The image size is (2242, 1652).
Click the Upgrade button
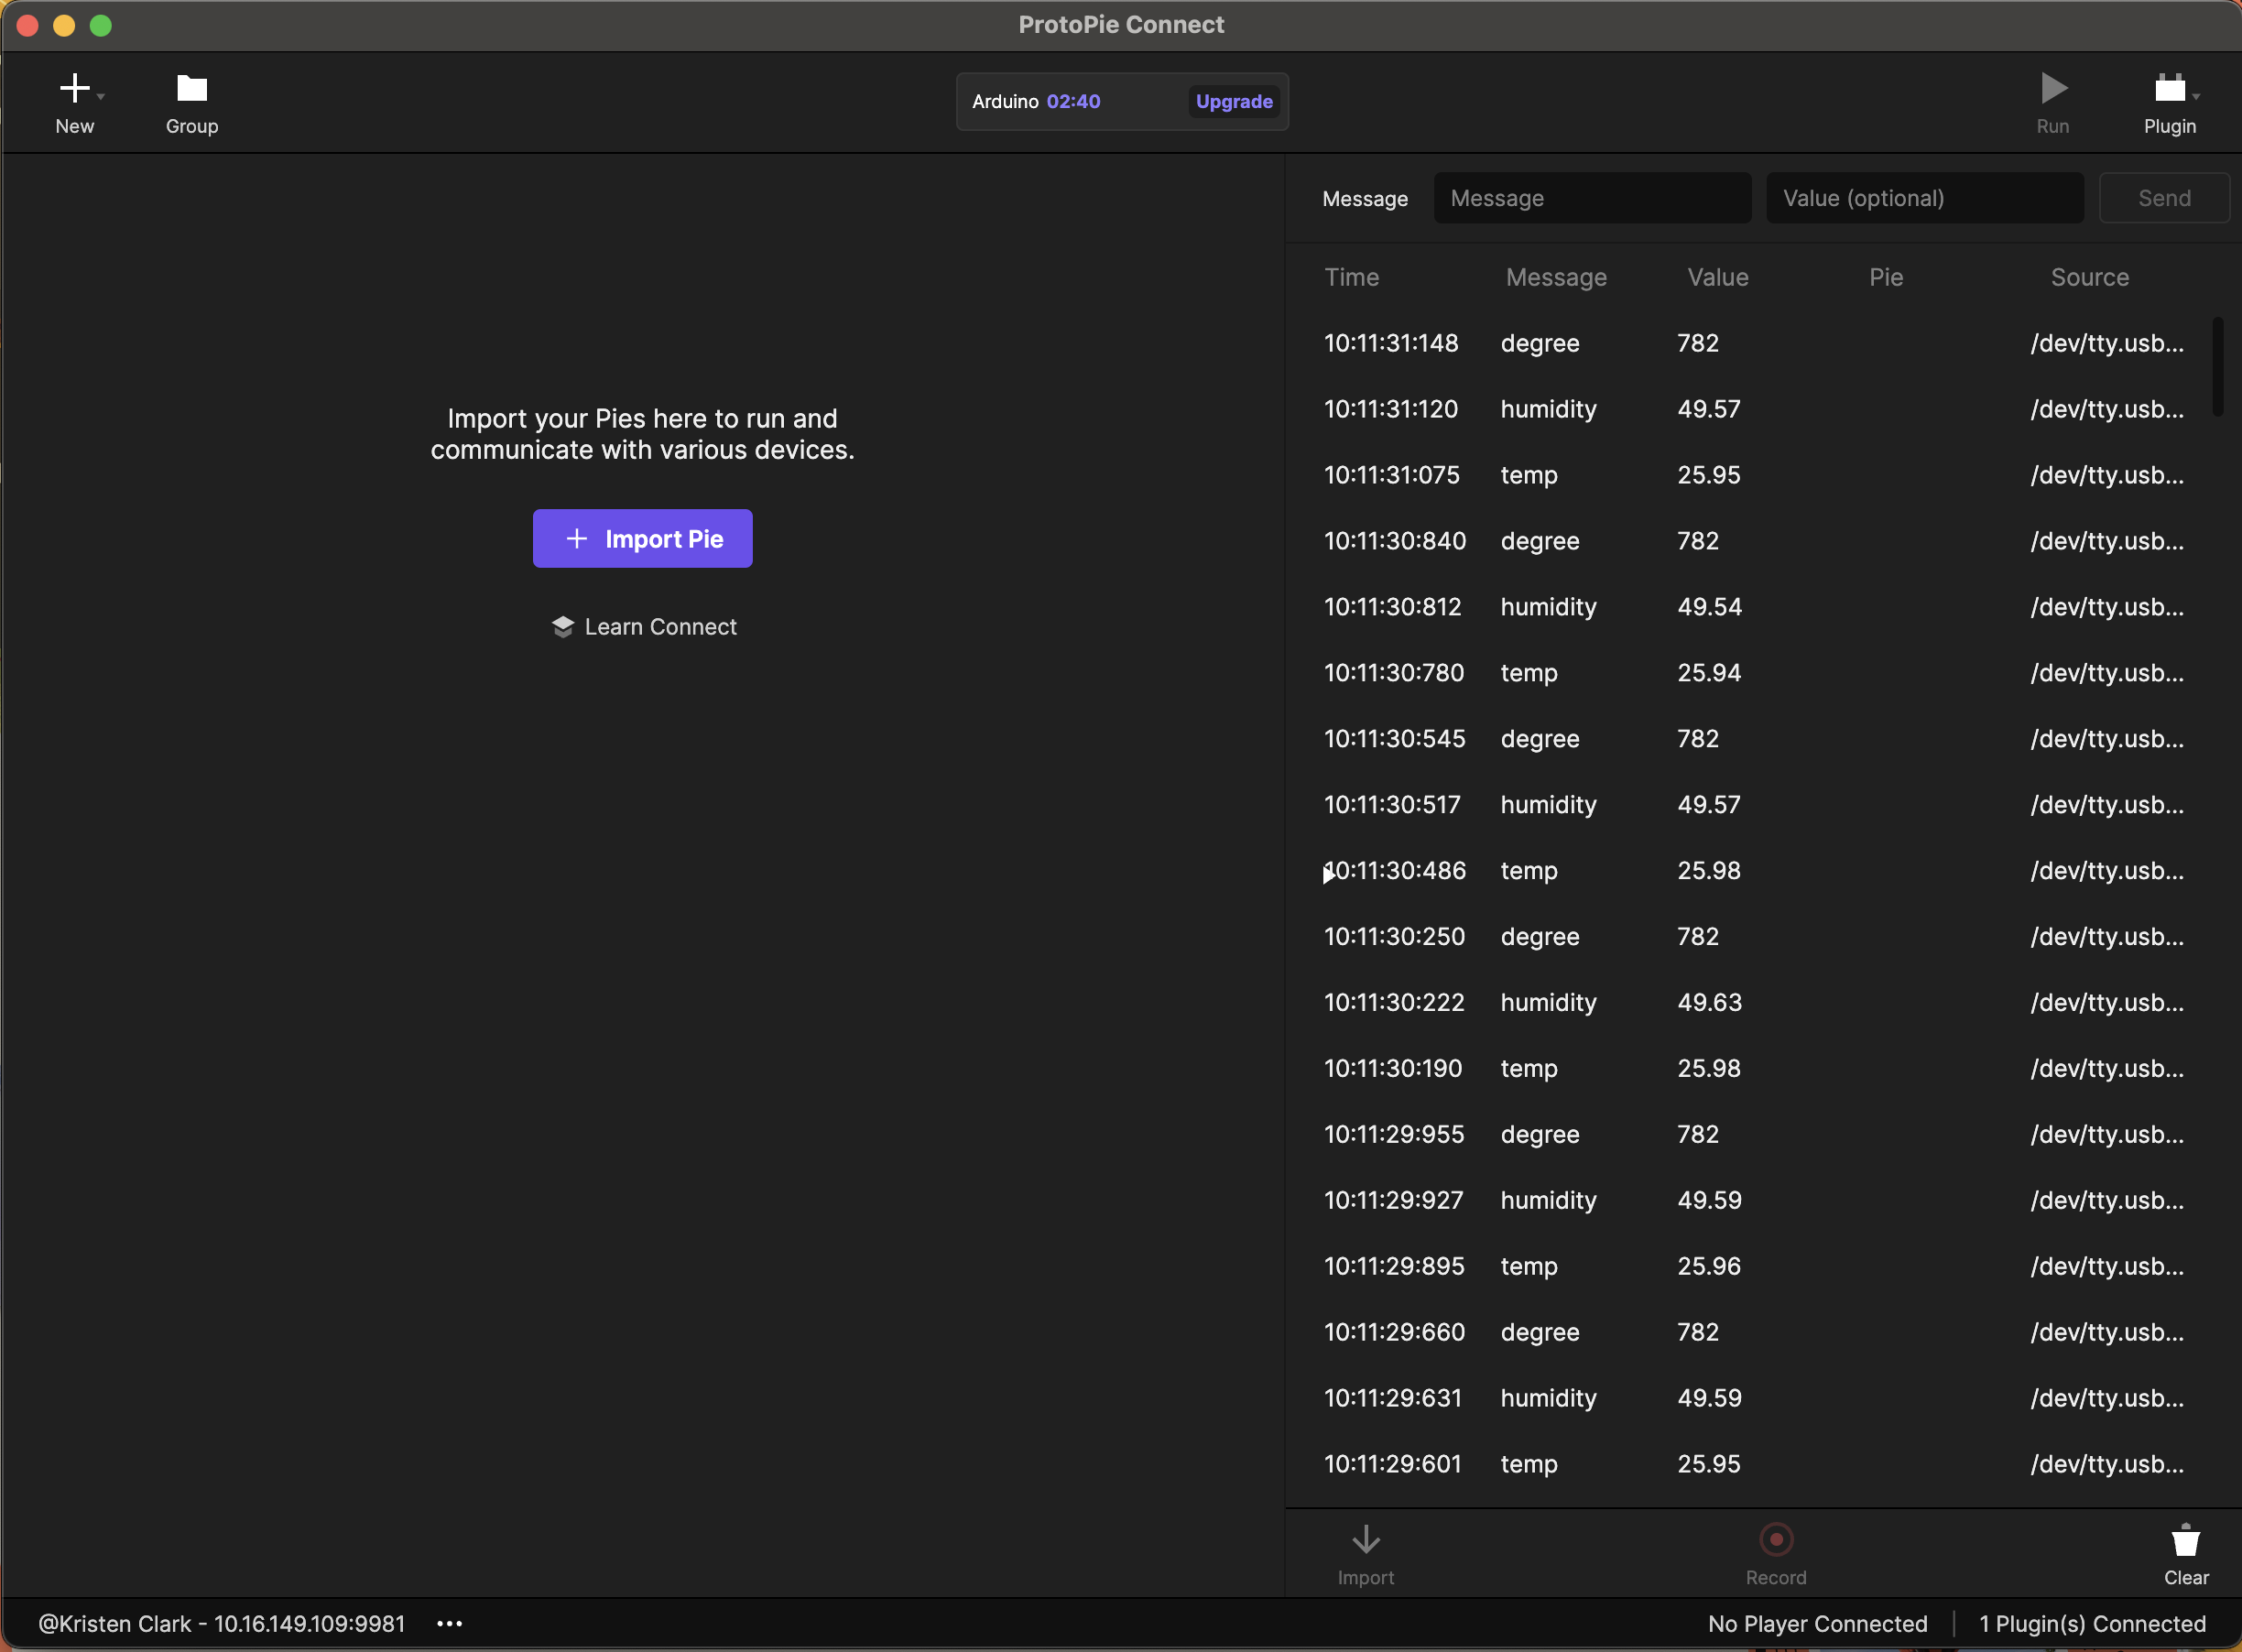click(1233, 101)
